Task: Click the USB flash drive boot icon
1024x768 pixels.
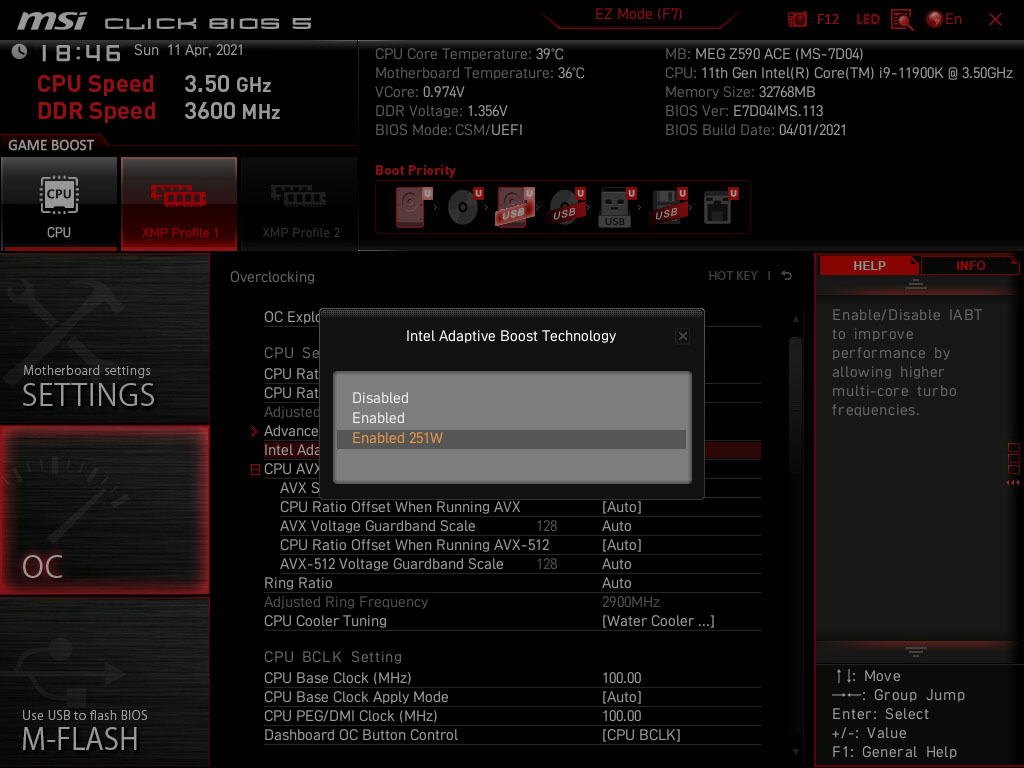Action: coord(616,205)
